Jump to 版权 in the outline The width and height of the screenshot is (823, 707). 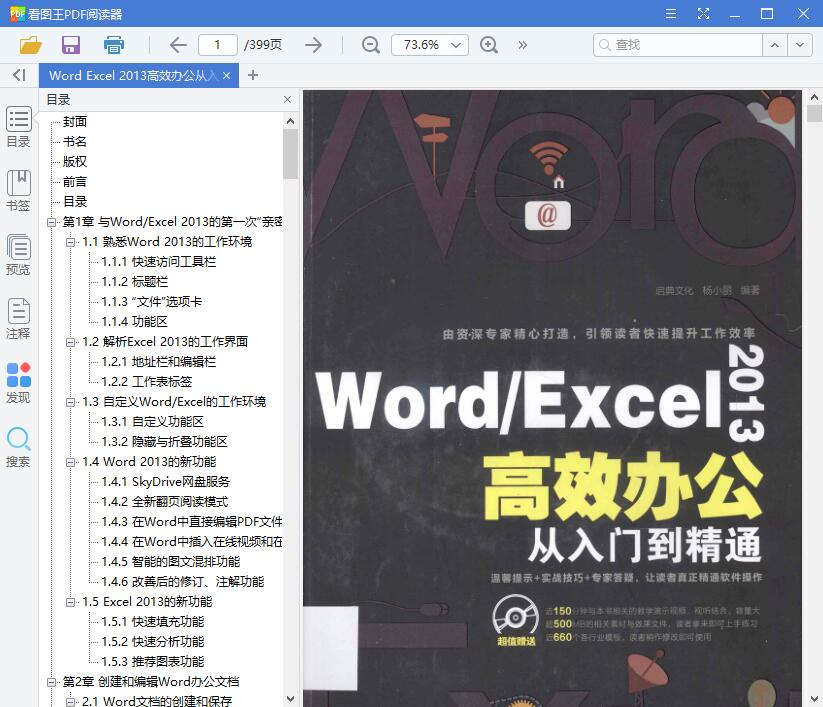75,162
